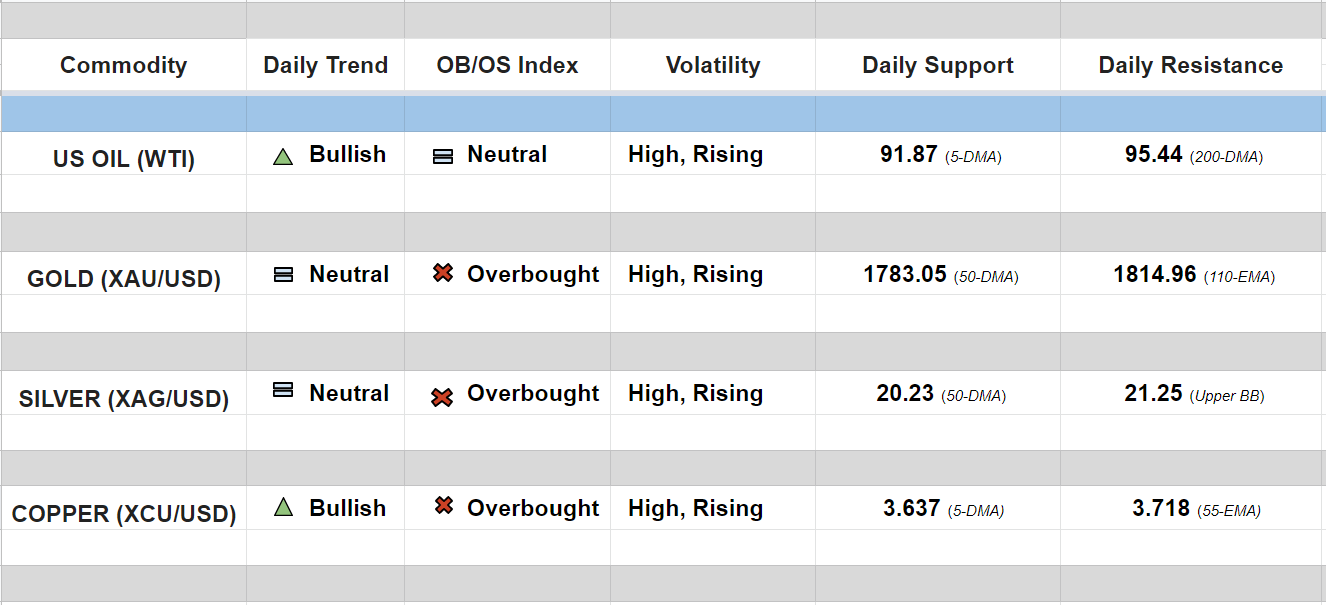Click Silver's Neutral daily trend bars icon
This screenshot has height=605, width=1326.
pos(283,391)
